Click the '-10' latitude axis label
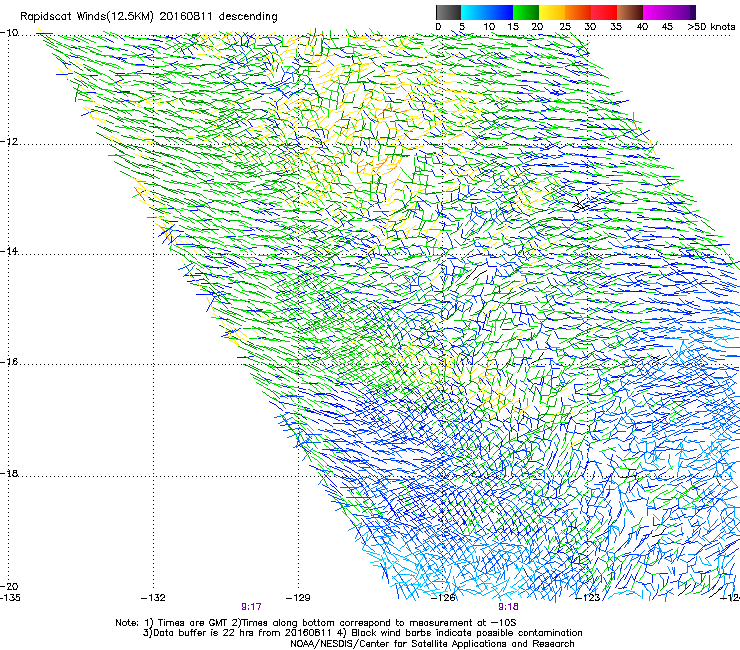The width and height of the screenshot is (740, 650). click(9, 33)
